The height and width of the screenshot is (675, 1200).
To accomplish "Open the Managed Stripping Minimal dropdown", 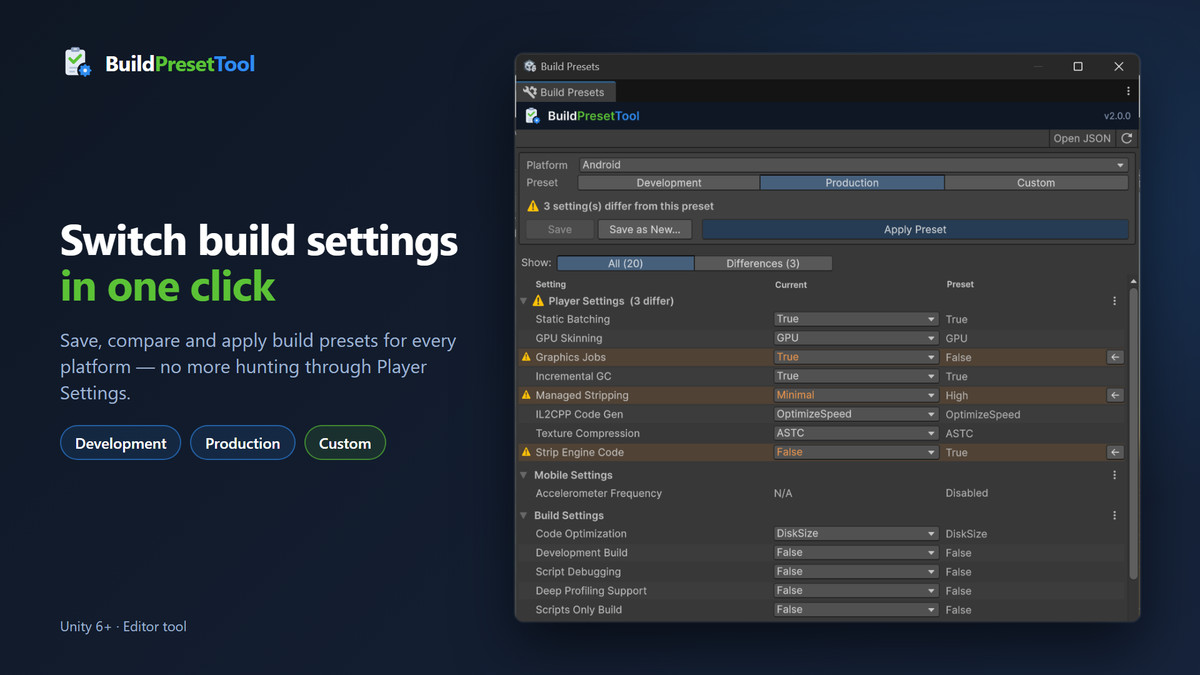I will coord(856,395).
